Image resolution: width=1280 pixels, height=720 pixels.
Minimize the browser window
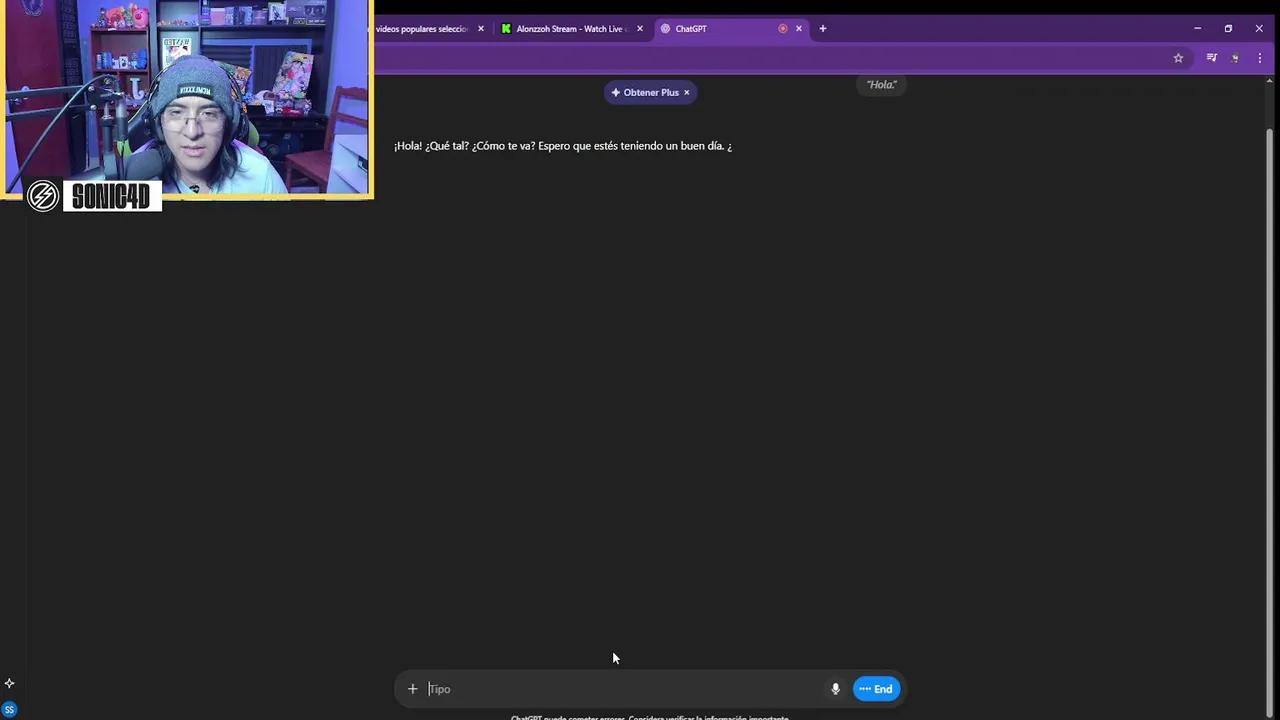pos(1197,29)
